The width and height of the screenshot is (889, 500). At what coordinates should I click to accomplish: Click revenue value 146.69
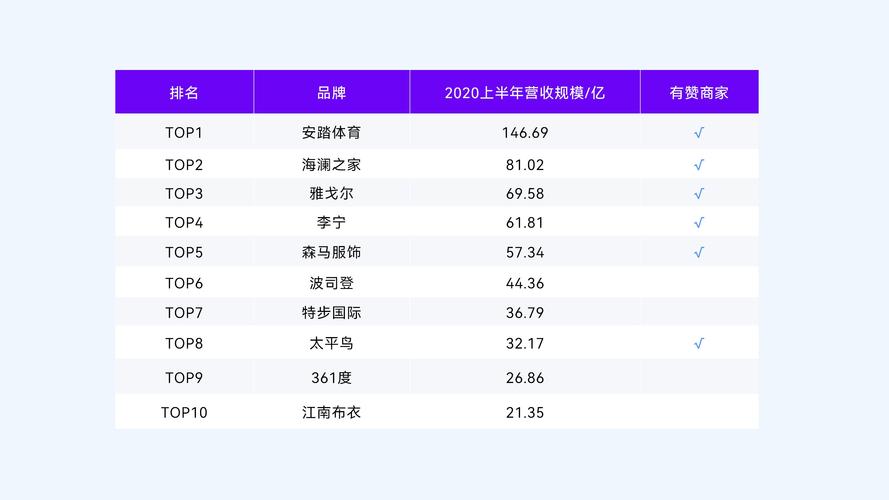(524, 133)
